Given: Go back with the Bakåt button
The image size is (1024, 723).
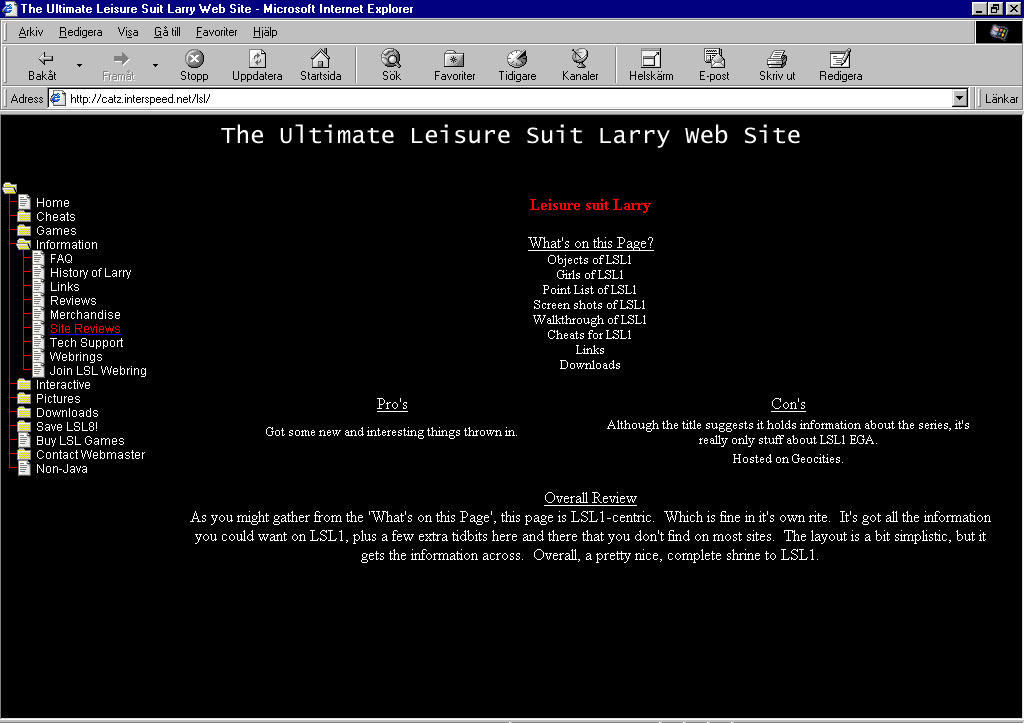Looking at the screenshot, I should pos(42,65).
